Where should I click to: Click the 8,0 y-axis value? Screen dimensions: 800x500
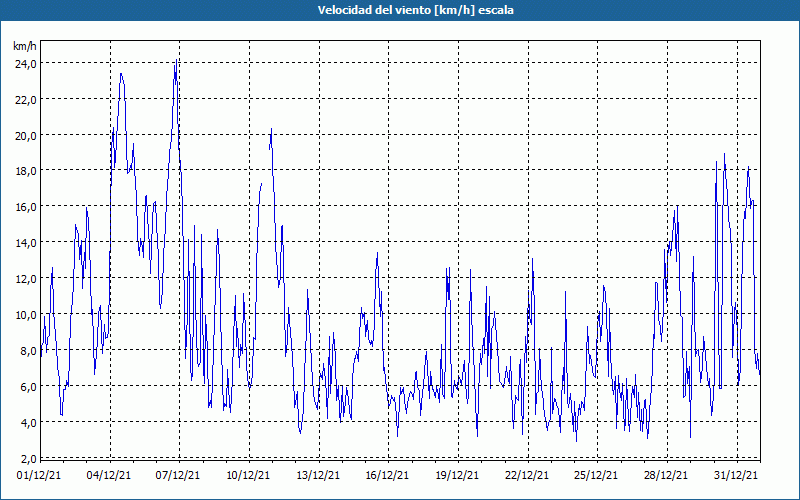(28, 351)
